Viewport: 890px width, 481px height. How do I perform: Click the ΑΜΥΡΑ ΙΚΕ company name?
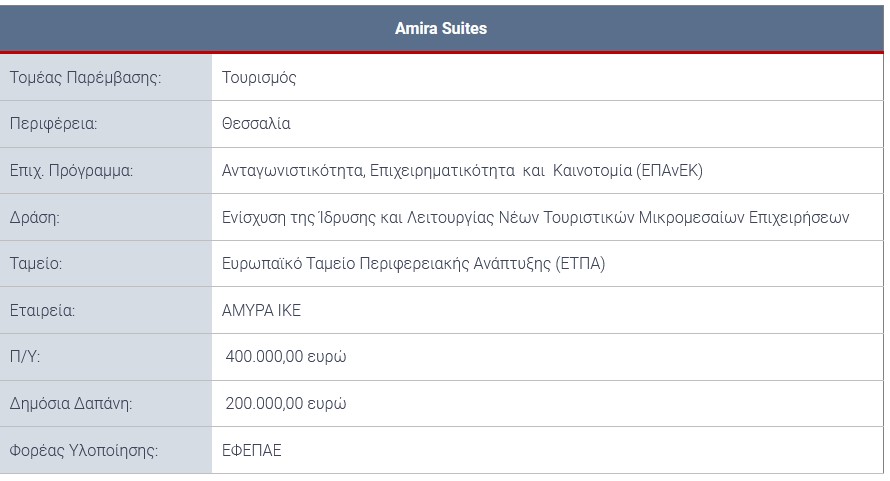point(261,310)
